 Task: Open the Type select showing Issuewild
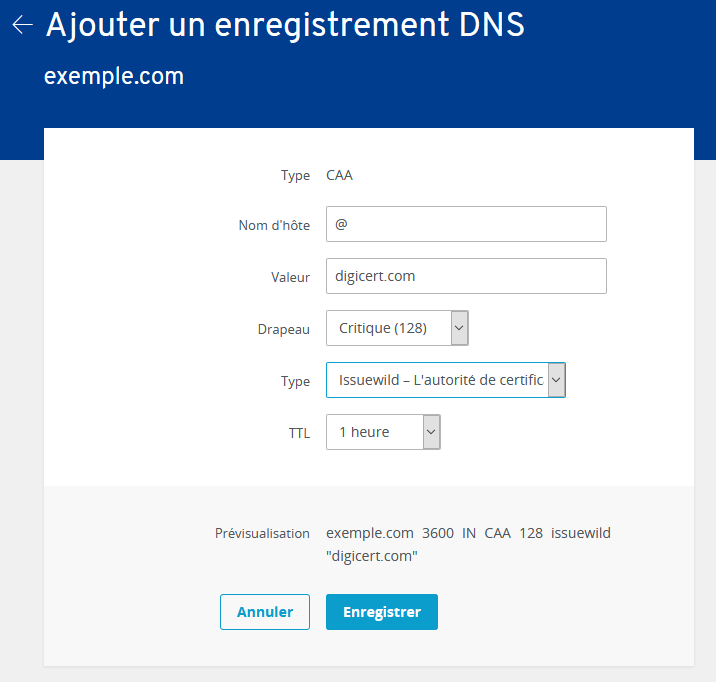(446, 380)
